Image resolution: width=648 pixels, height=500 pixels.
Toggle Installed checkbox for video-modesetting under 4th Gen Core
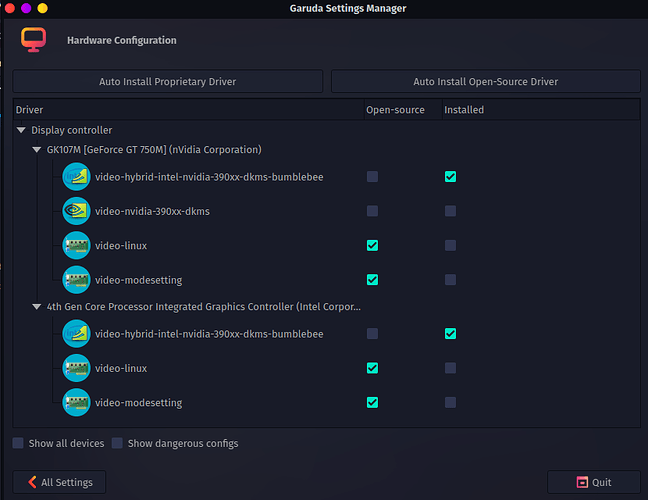(x=450, y=402)
